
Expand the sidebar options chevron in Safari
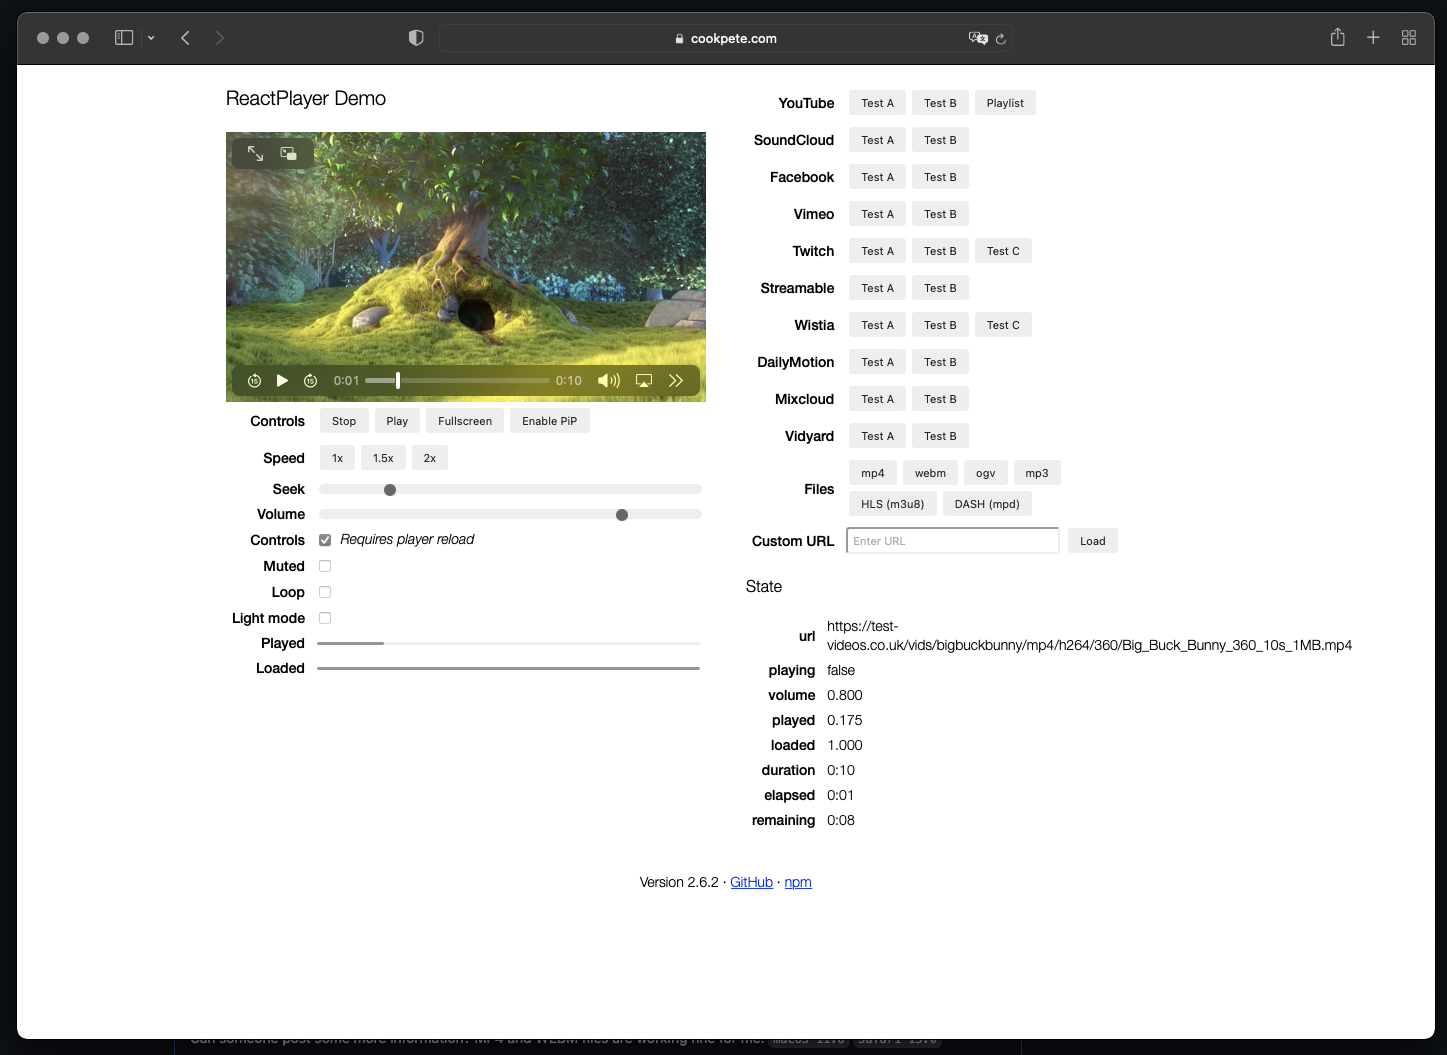151,37
